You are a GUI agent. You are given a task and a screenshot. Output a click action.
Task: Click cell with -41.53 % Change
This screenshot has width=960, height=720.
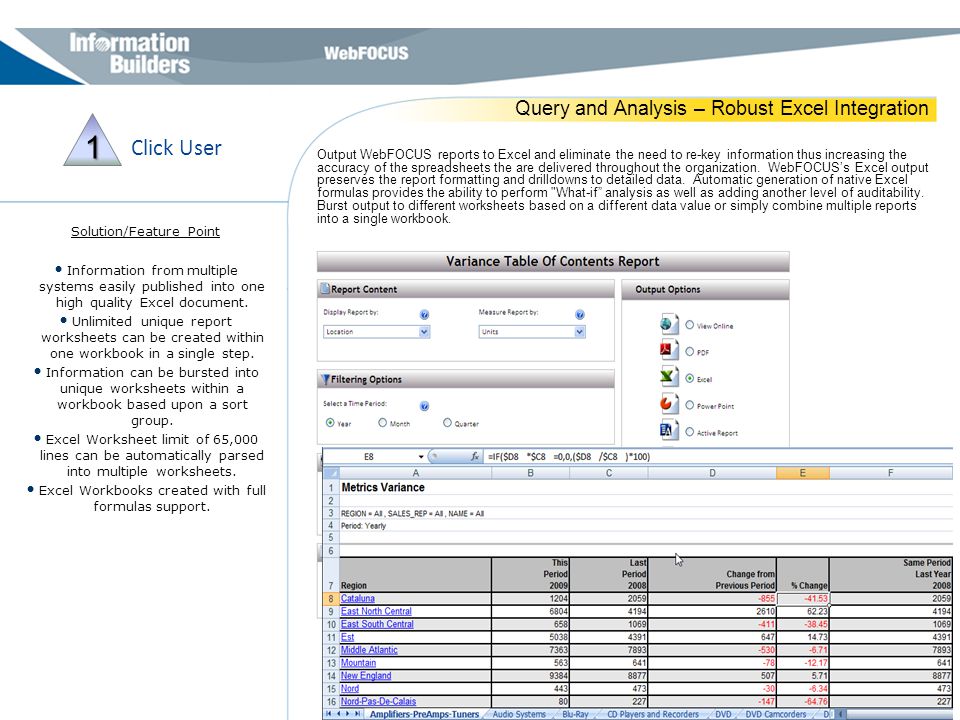coord(803,598)
